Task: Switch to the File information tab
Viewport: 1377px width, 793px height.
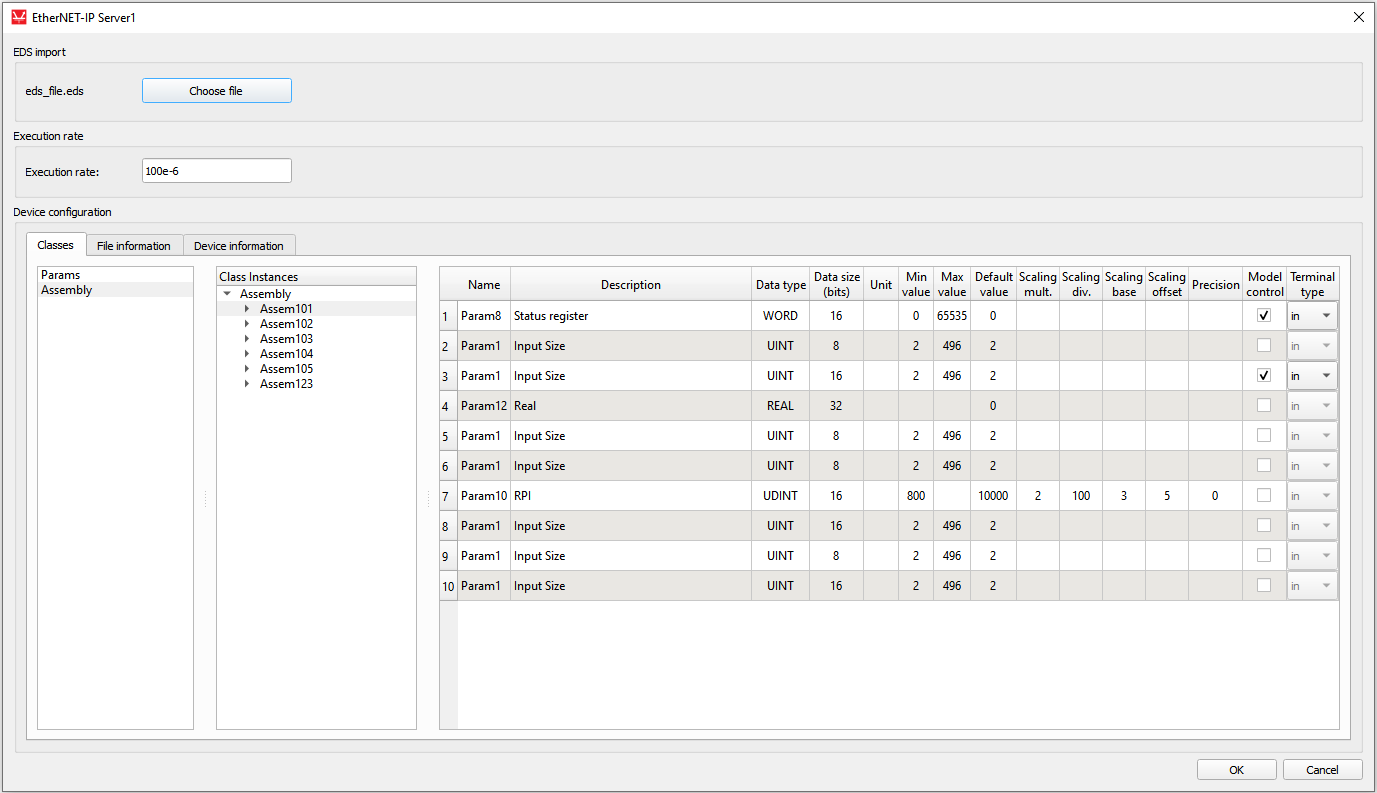Action: pyautogui.click(x=134, y=246)
